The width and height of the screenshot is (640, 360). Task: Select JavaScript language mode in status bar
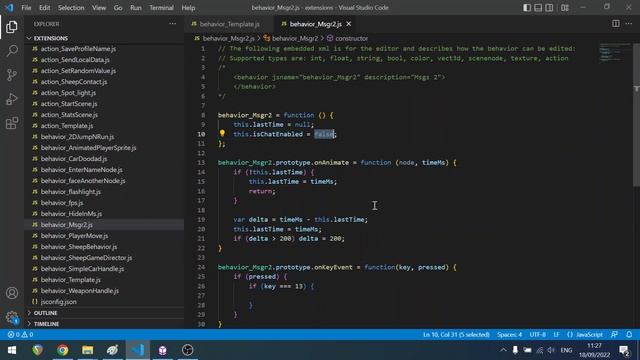(x=589, y=334)
